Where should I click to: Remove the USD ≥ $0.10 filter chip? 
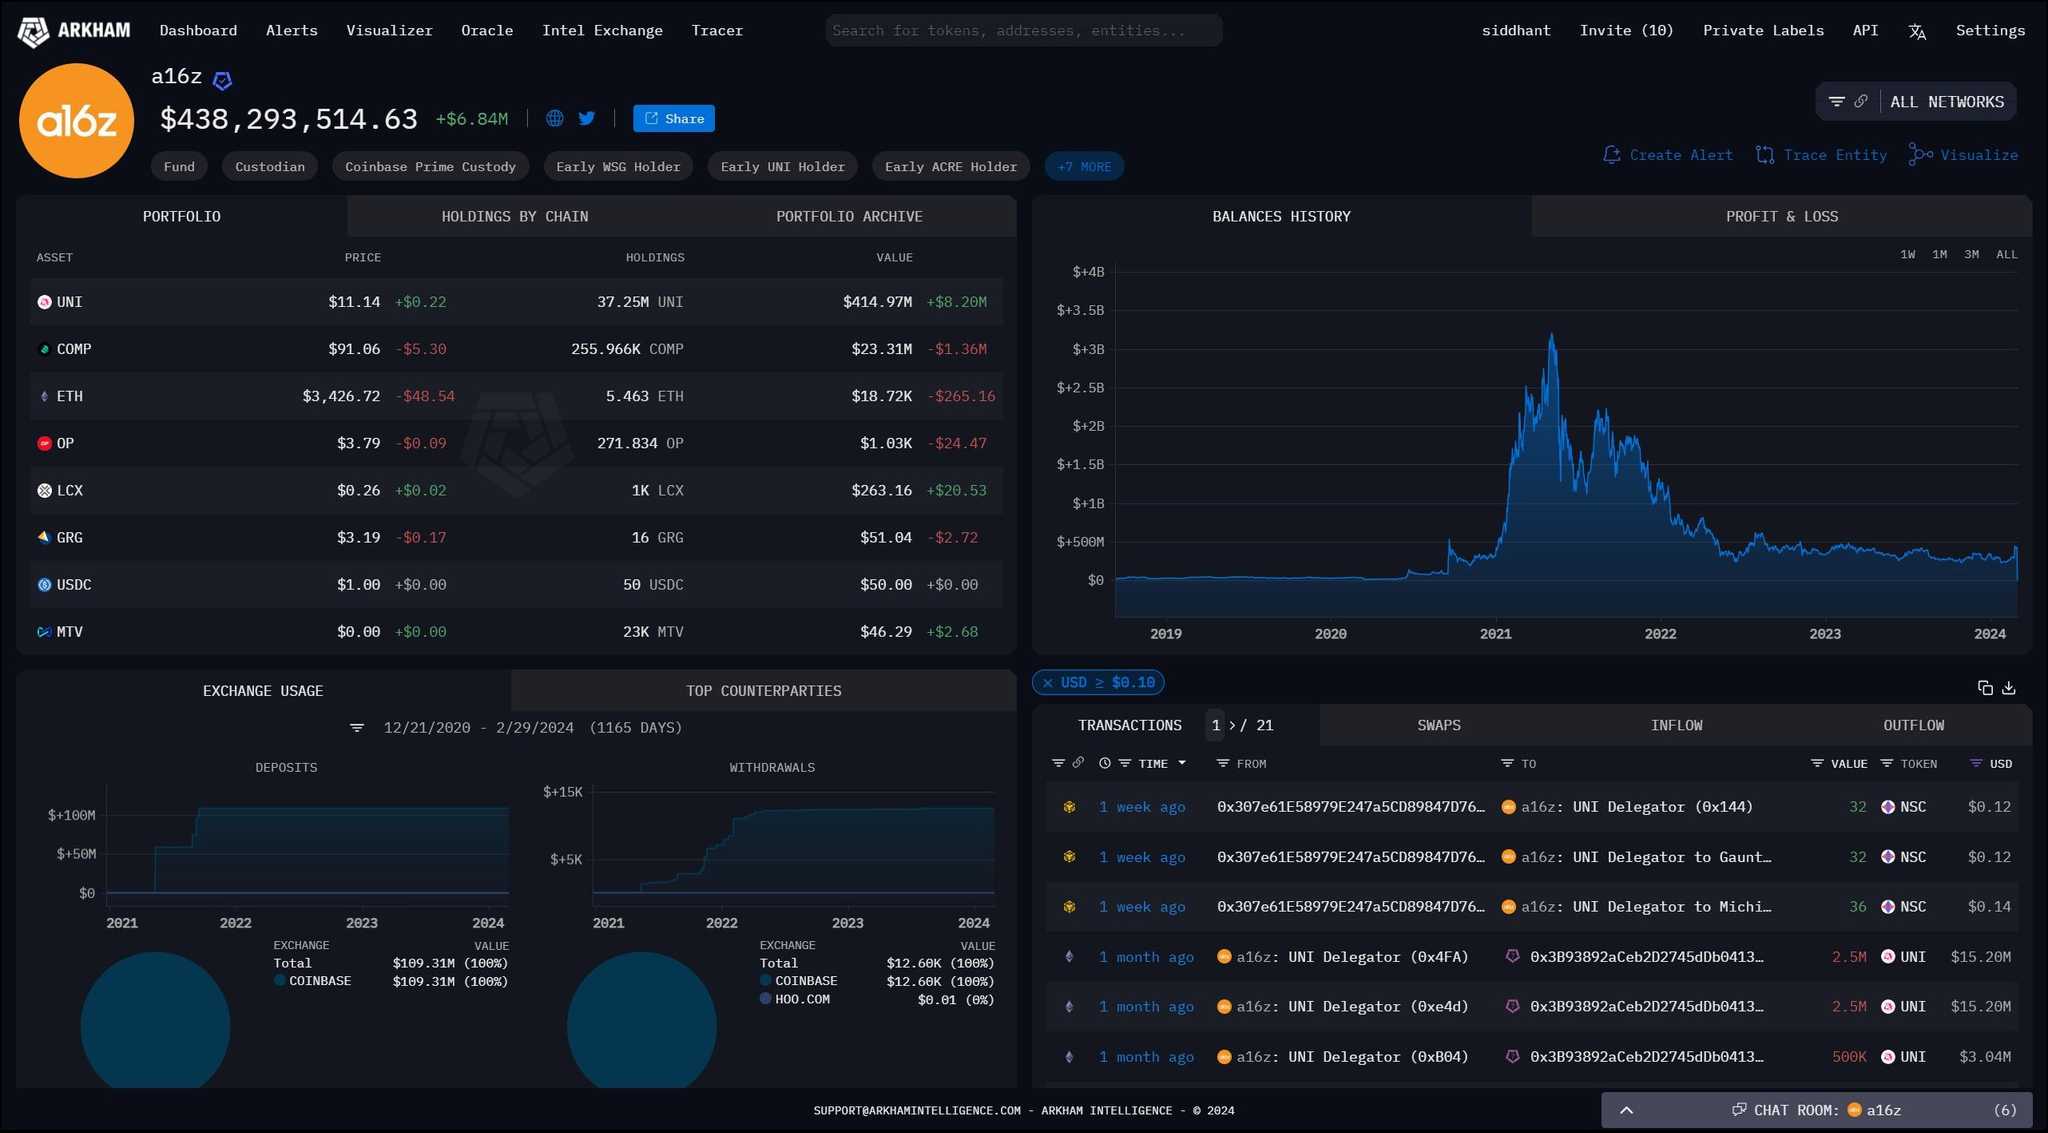1048,683
